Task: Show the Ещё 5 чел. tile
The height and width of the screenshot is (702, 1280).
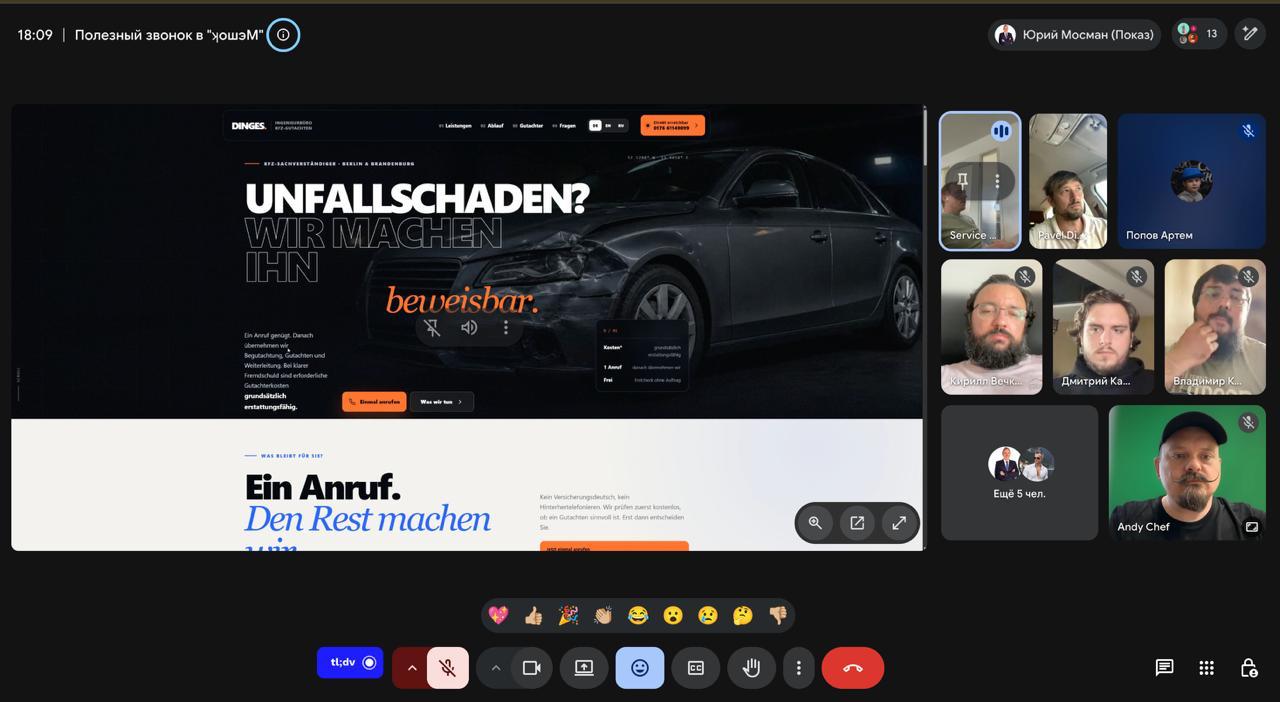Action: point(1020,472)
